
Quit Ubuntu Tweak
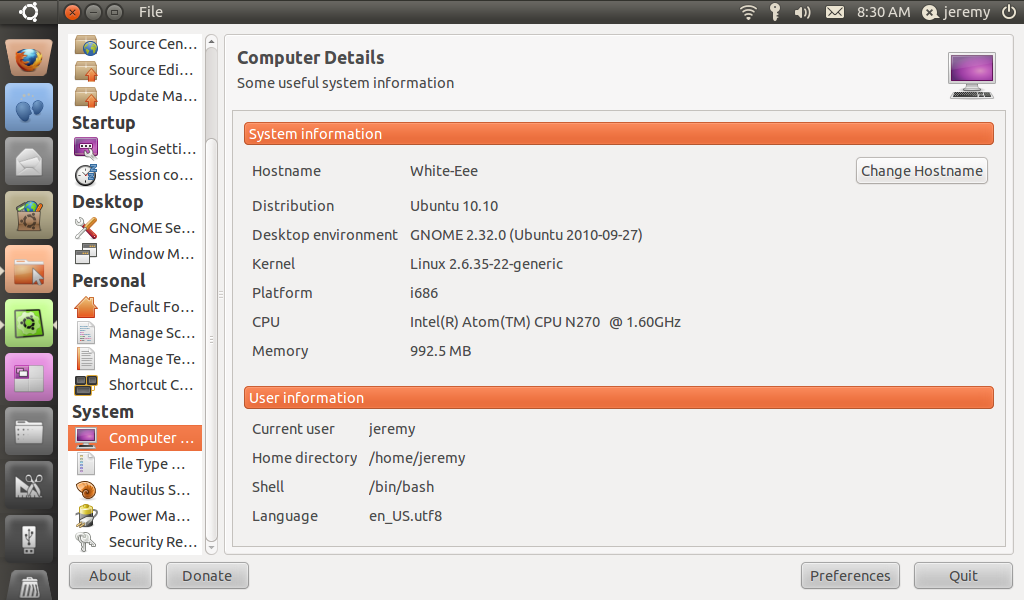click(x=963, y=576)
